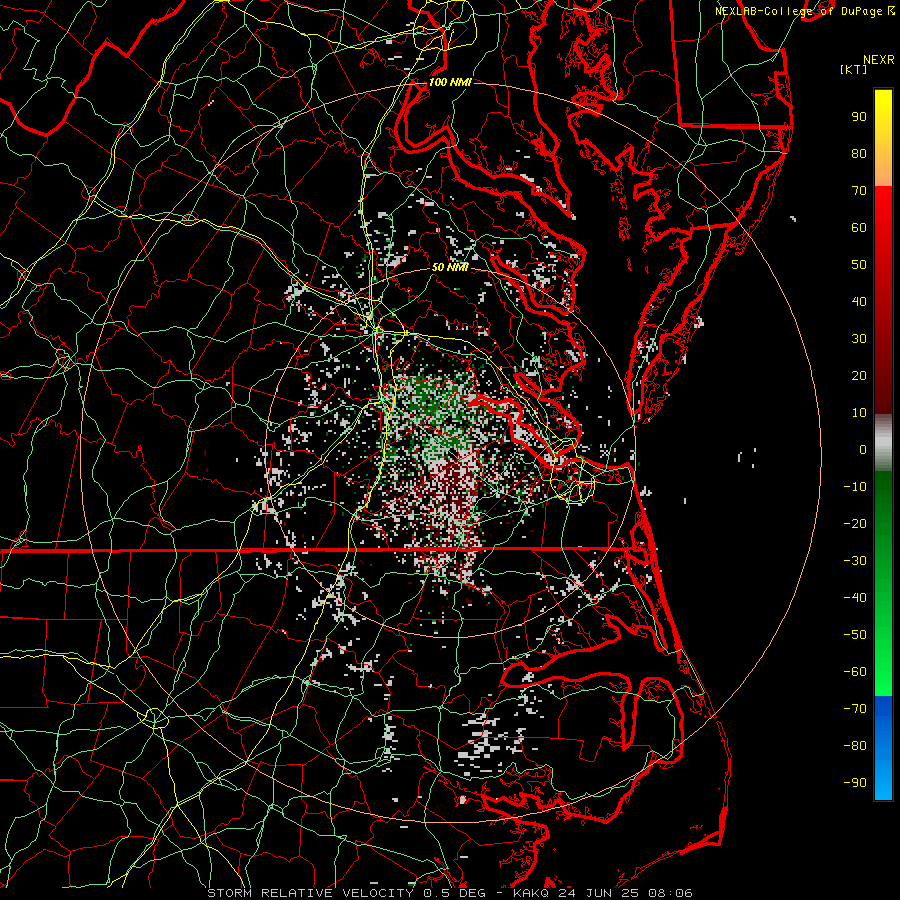Click the 80 value on velocity scale

[x=859, y=154]
